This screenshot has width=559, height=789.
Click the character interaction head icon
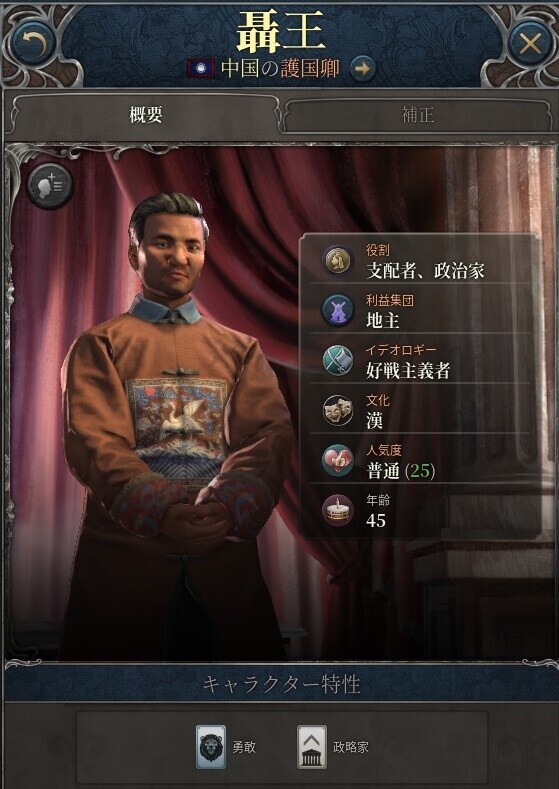click(49, 186)
